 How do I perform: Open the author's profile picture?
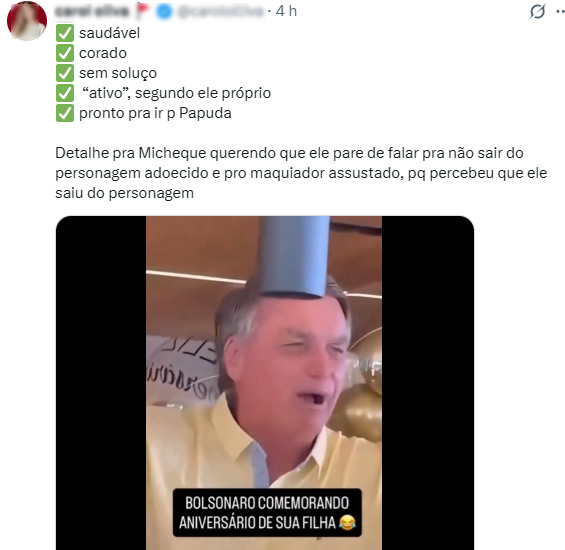pyautogui.click(x=27, y=21)
